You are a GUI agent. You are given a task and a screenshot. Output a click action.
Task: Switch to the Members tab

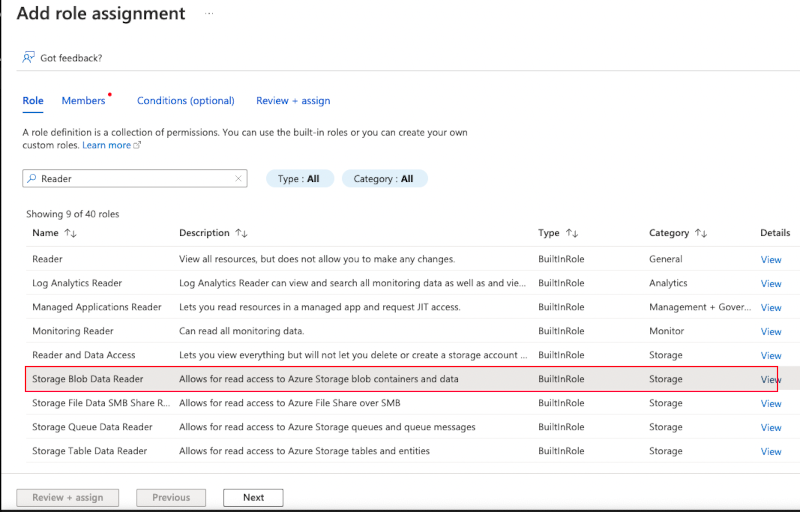click(x=83, y=101)
